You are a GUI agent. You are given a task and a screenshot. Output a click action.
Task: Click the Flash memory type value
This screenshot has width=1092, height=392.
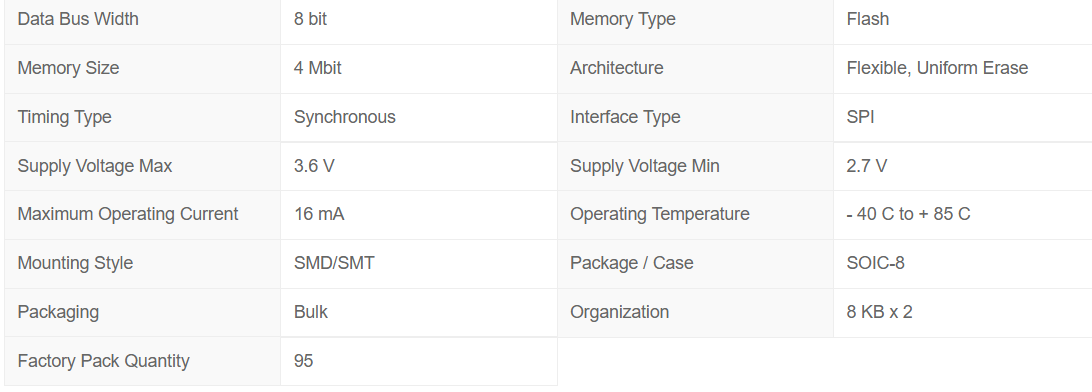click(x=868, y=19)
